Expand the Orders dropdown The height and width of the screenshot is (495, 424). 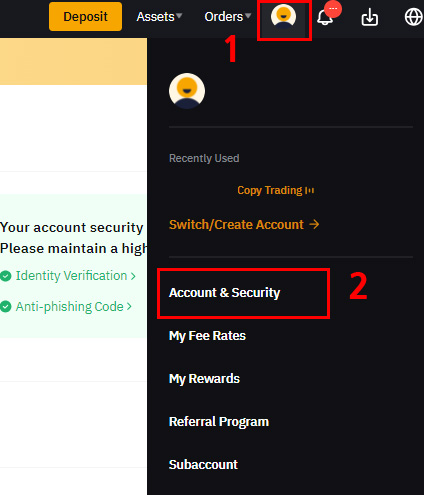pyautogui.click(x=228, y=16)
